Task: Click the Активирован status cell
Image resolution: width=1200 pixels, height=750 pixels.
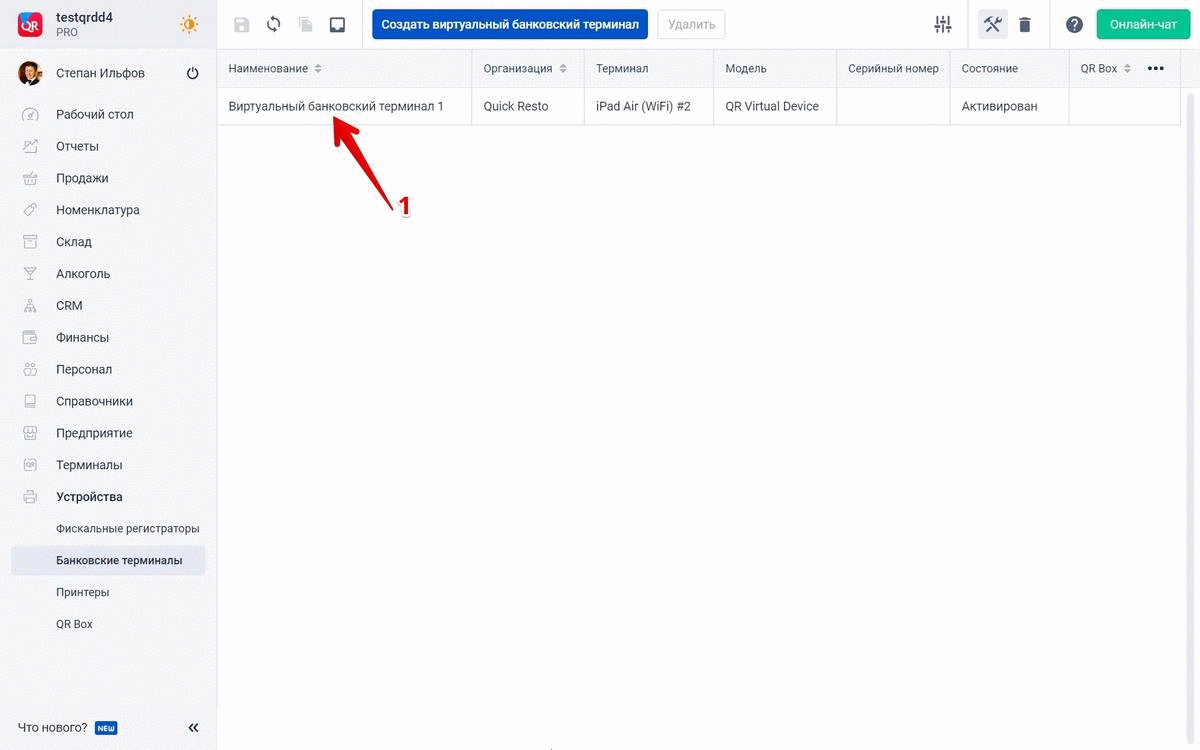Action: coord(1009,106)
